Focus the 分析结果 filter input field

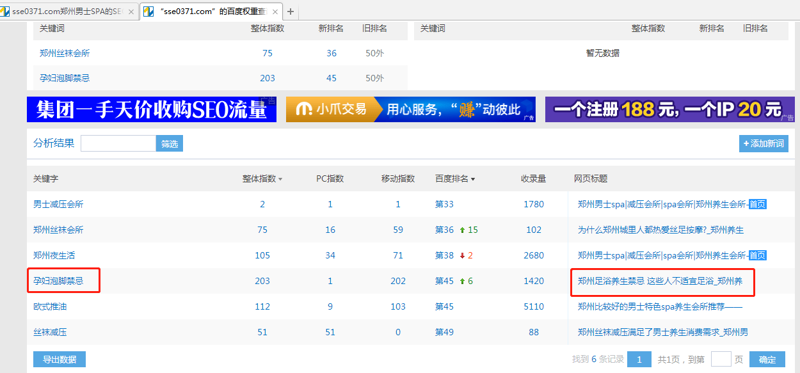click(x=118, y=143)
